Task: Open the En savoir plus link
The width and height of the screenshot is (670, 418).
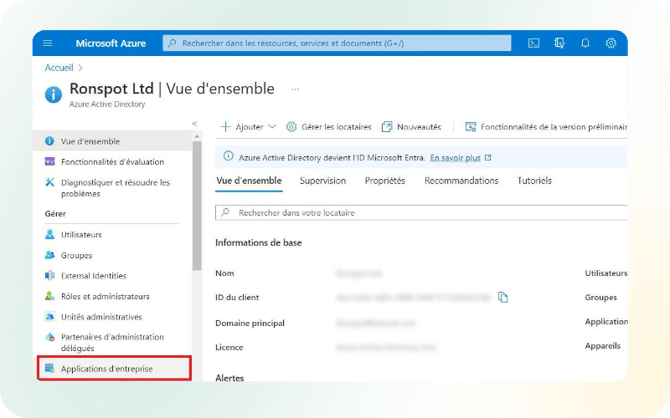Action: (x=455, y=158)
